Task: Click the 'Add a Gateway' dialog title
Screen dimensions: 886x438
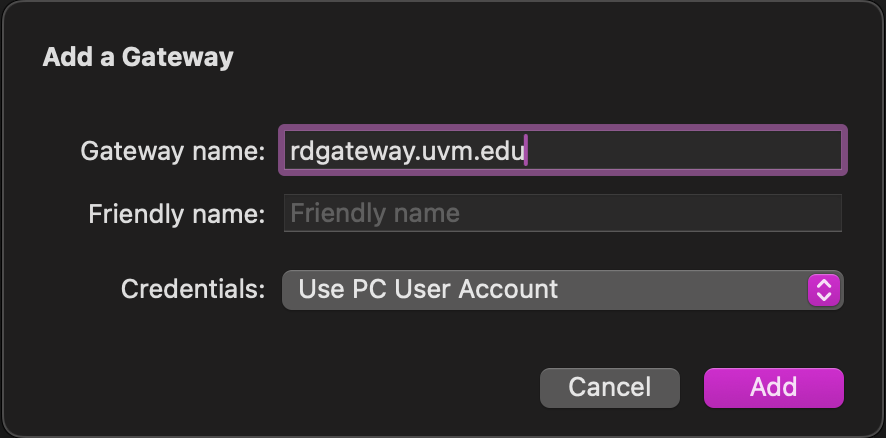Action: (138, 57)
